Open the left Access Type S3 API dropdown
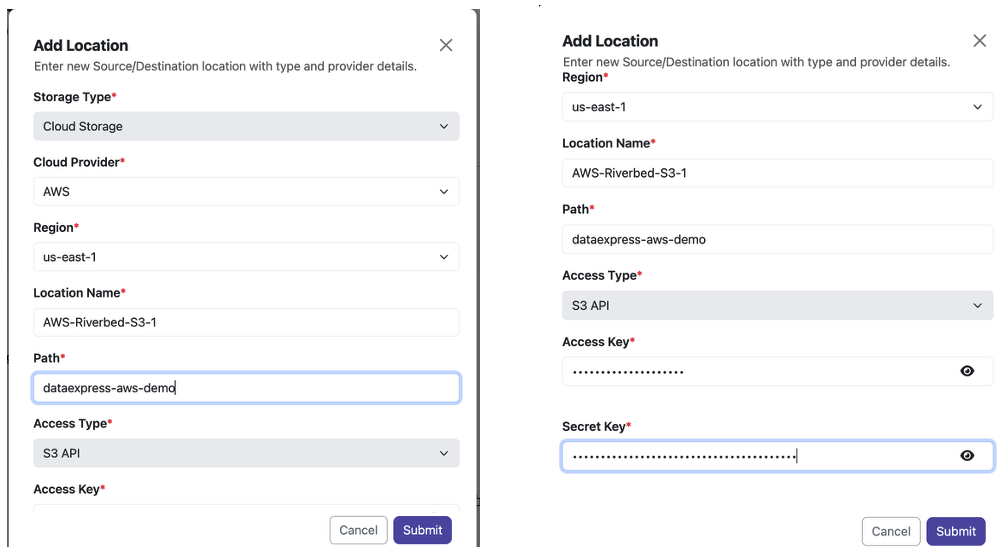The width and height of the screenshot is (1005, 547). [246, 453]
